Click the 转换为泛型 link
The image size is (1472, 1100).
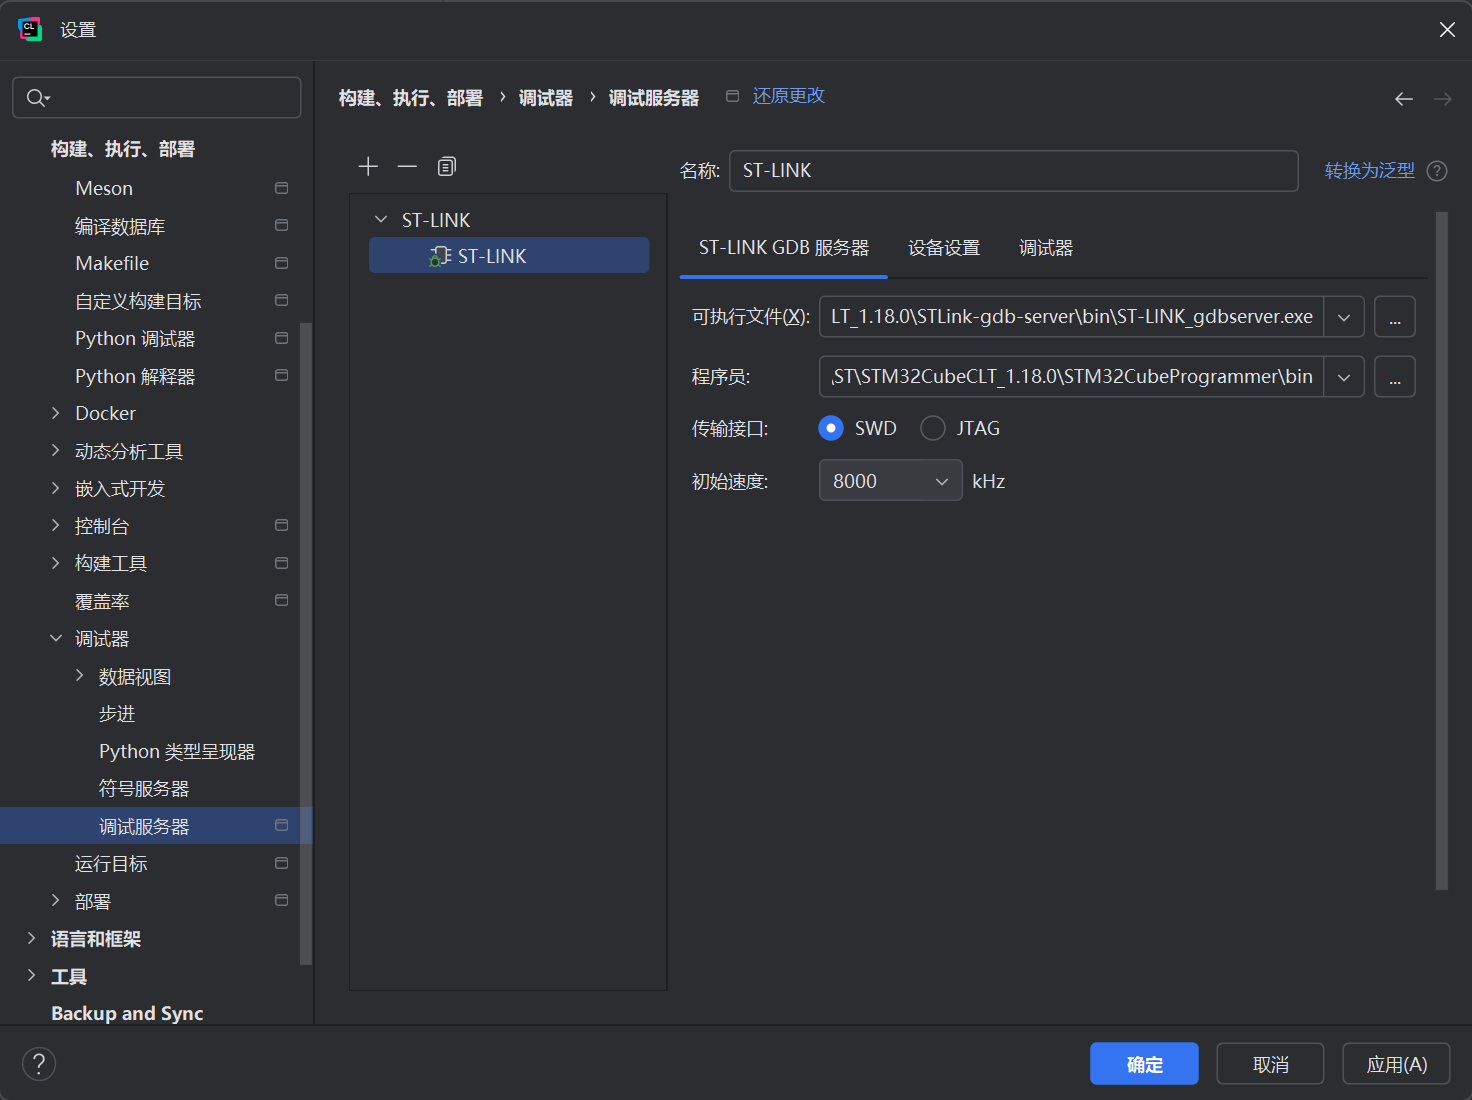pos(1369,171)
